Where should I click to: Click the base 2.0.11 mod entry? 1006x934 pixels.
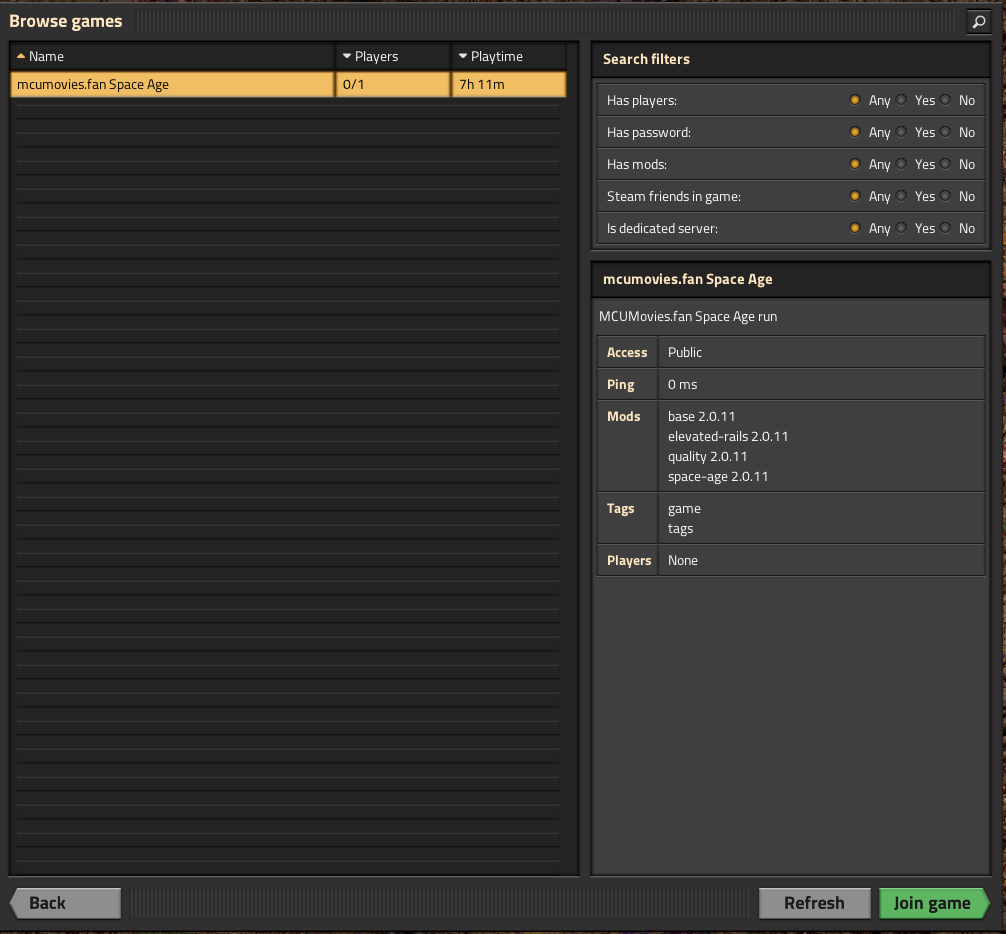click(x=701, y=416)
